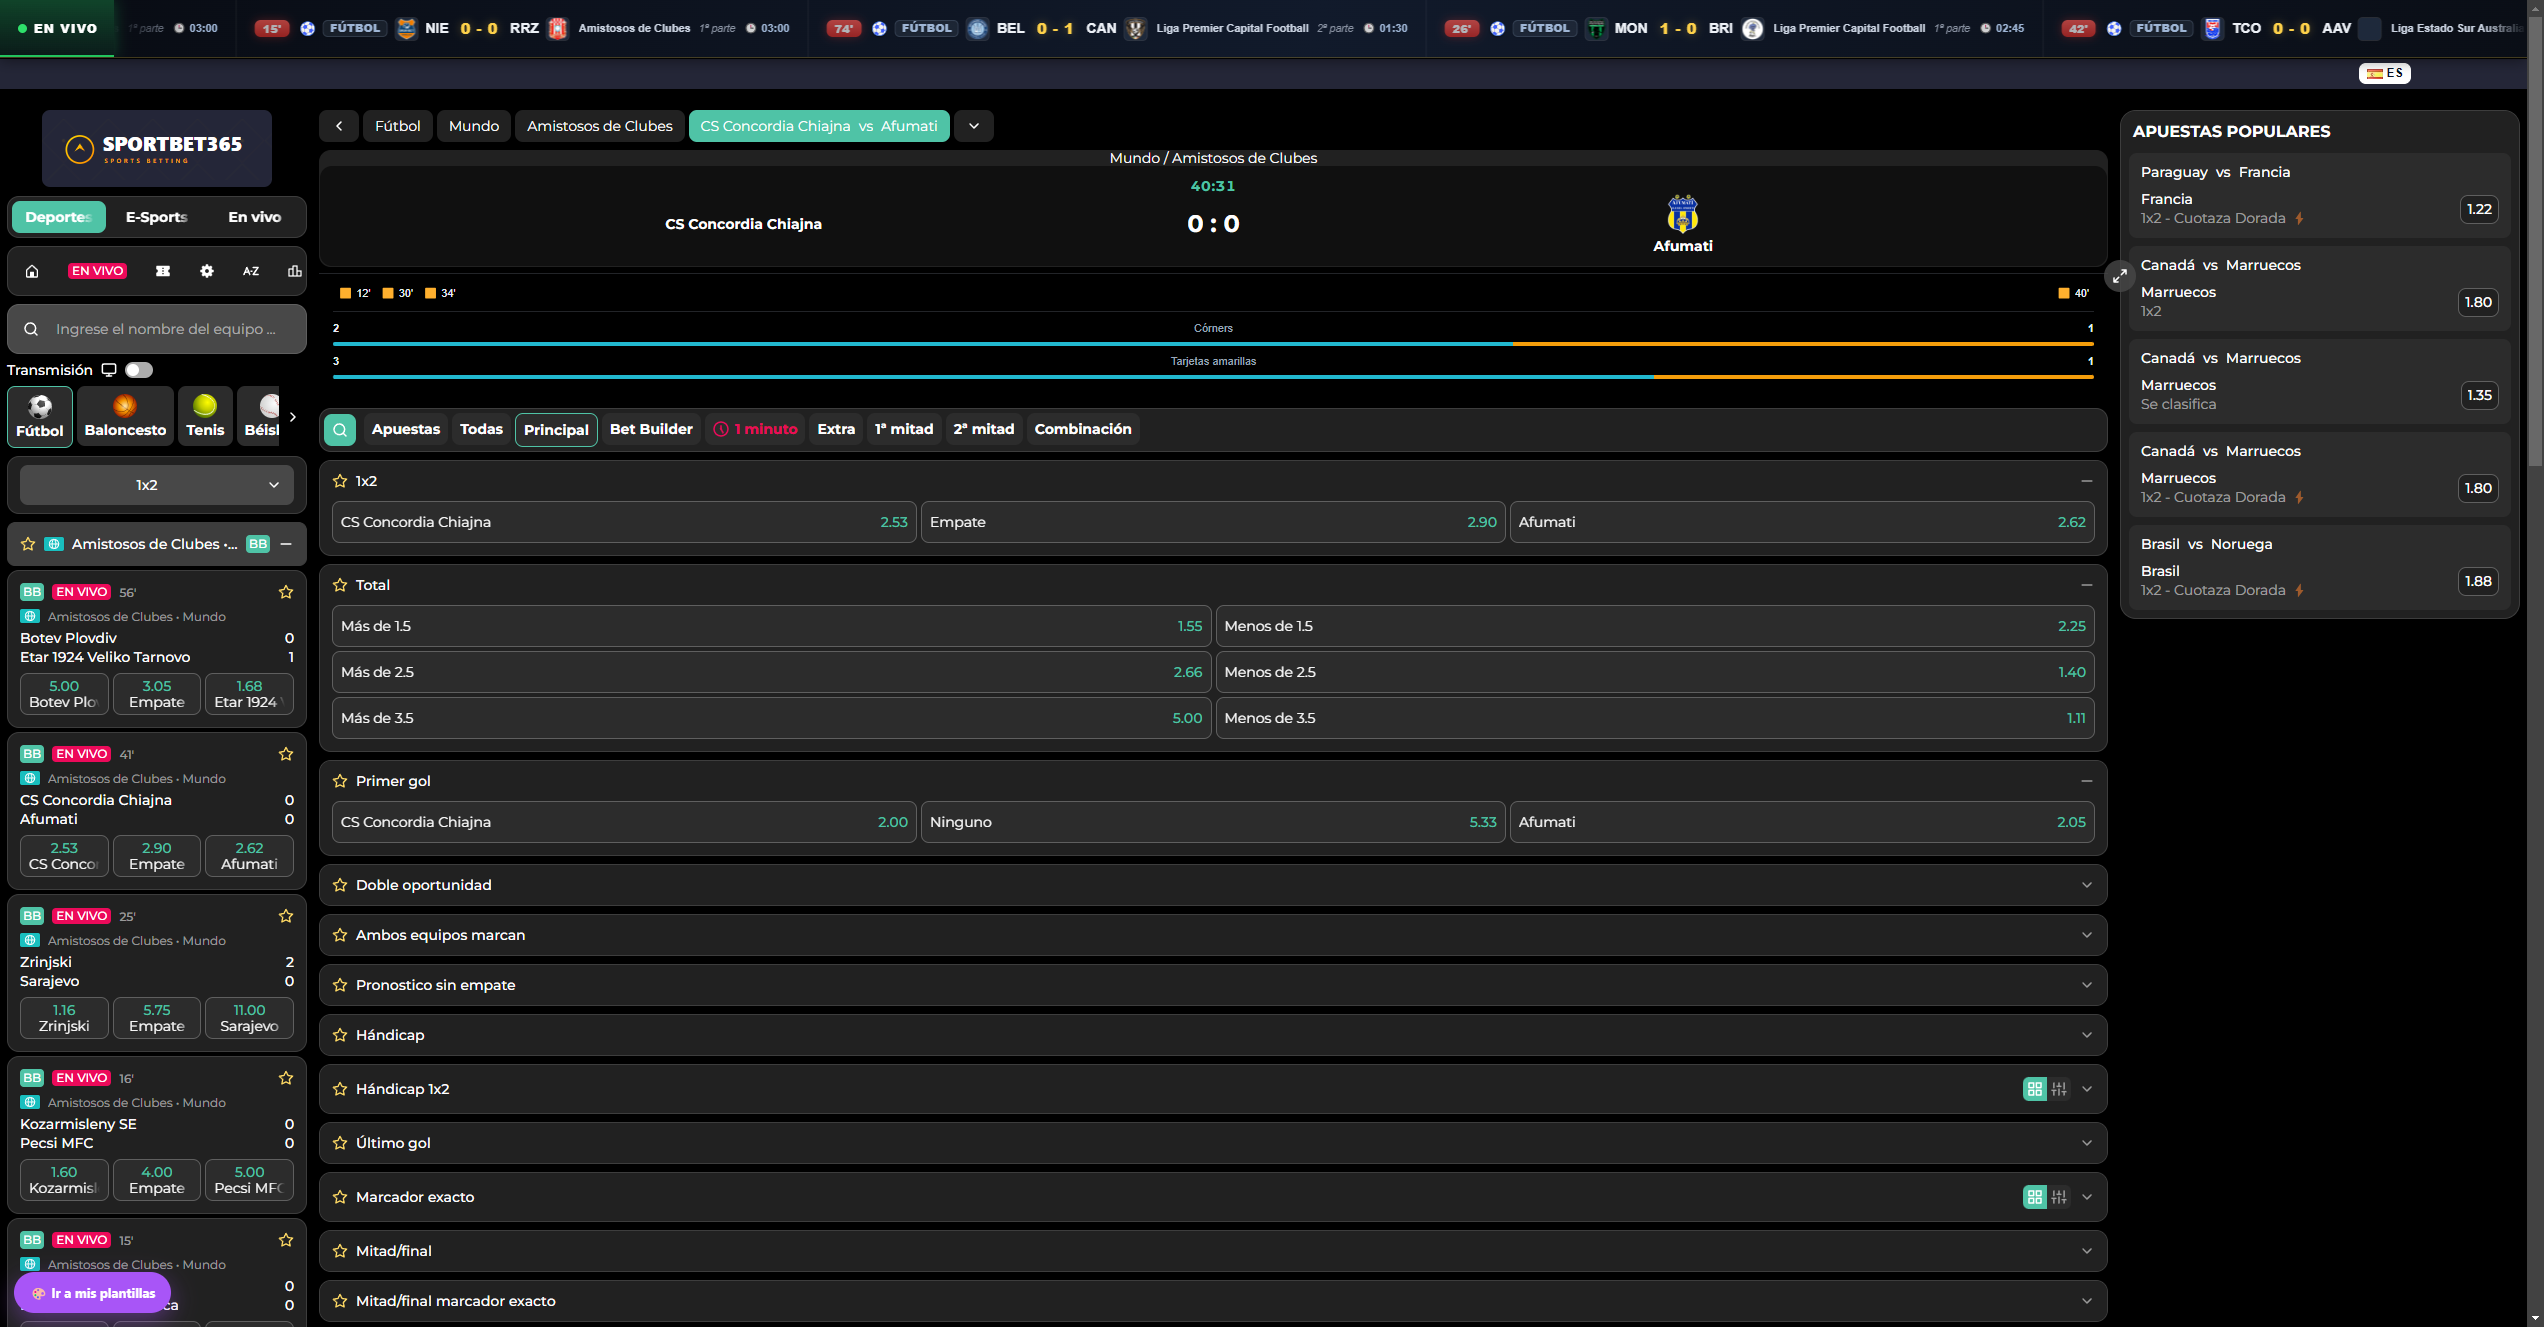This screenshot has height=1327, width=2544.
Task: Open the Ir a mis plantillas button
Action: 93,1293
